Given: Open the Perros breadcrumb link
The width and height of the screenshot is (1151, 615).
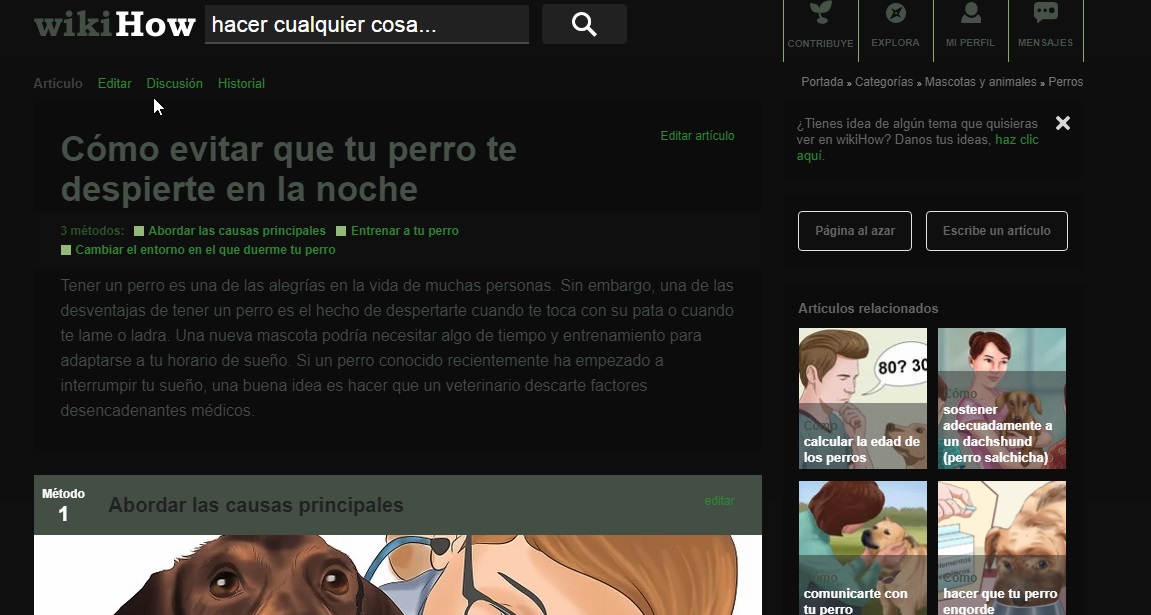Looking at the screenshot, I should (1065, 81).
